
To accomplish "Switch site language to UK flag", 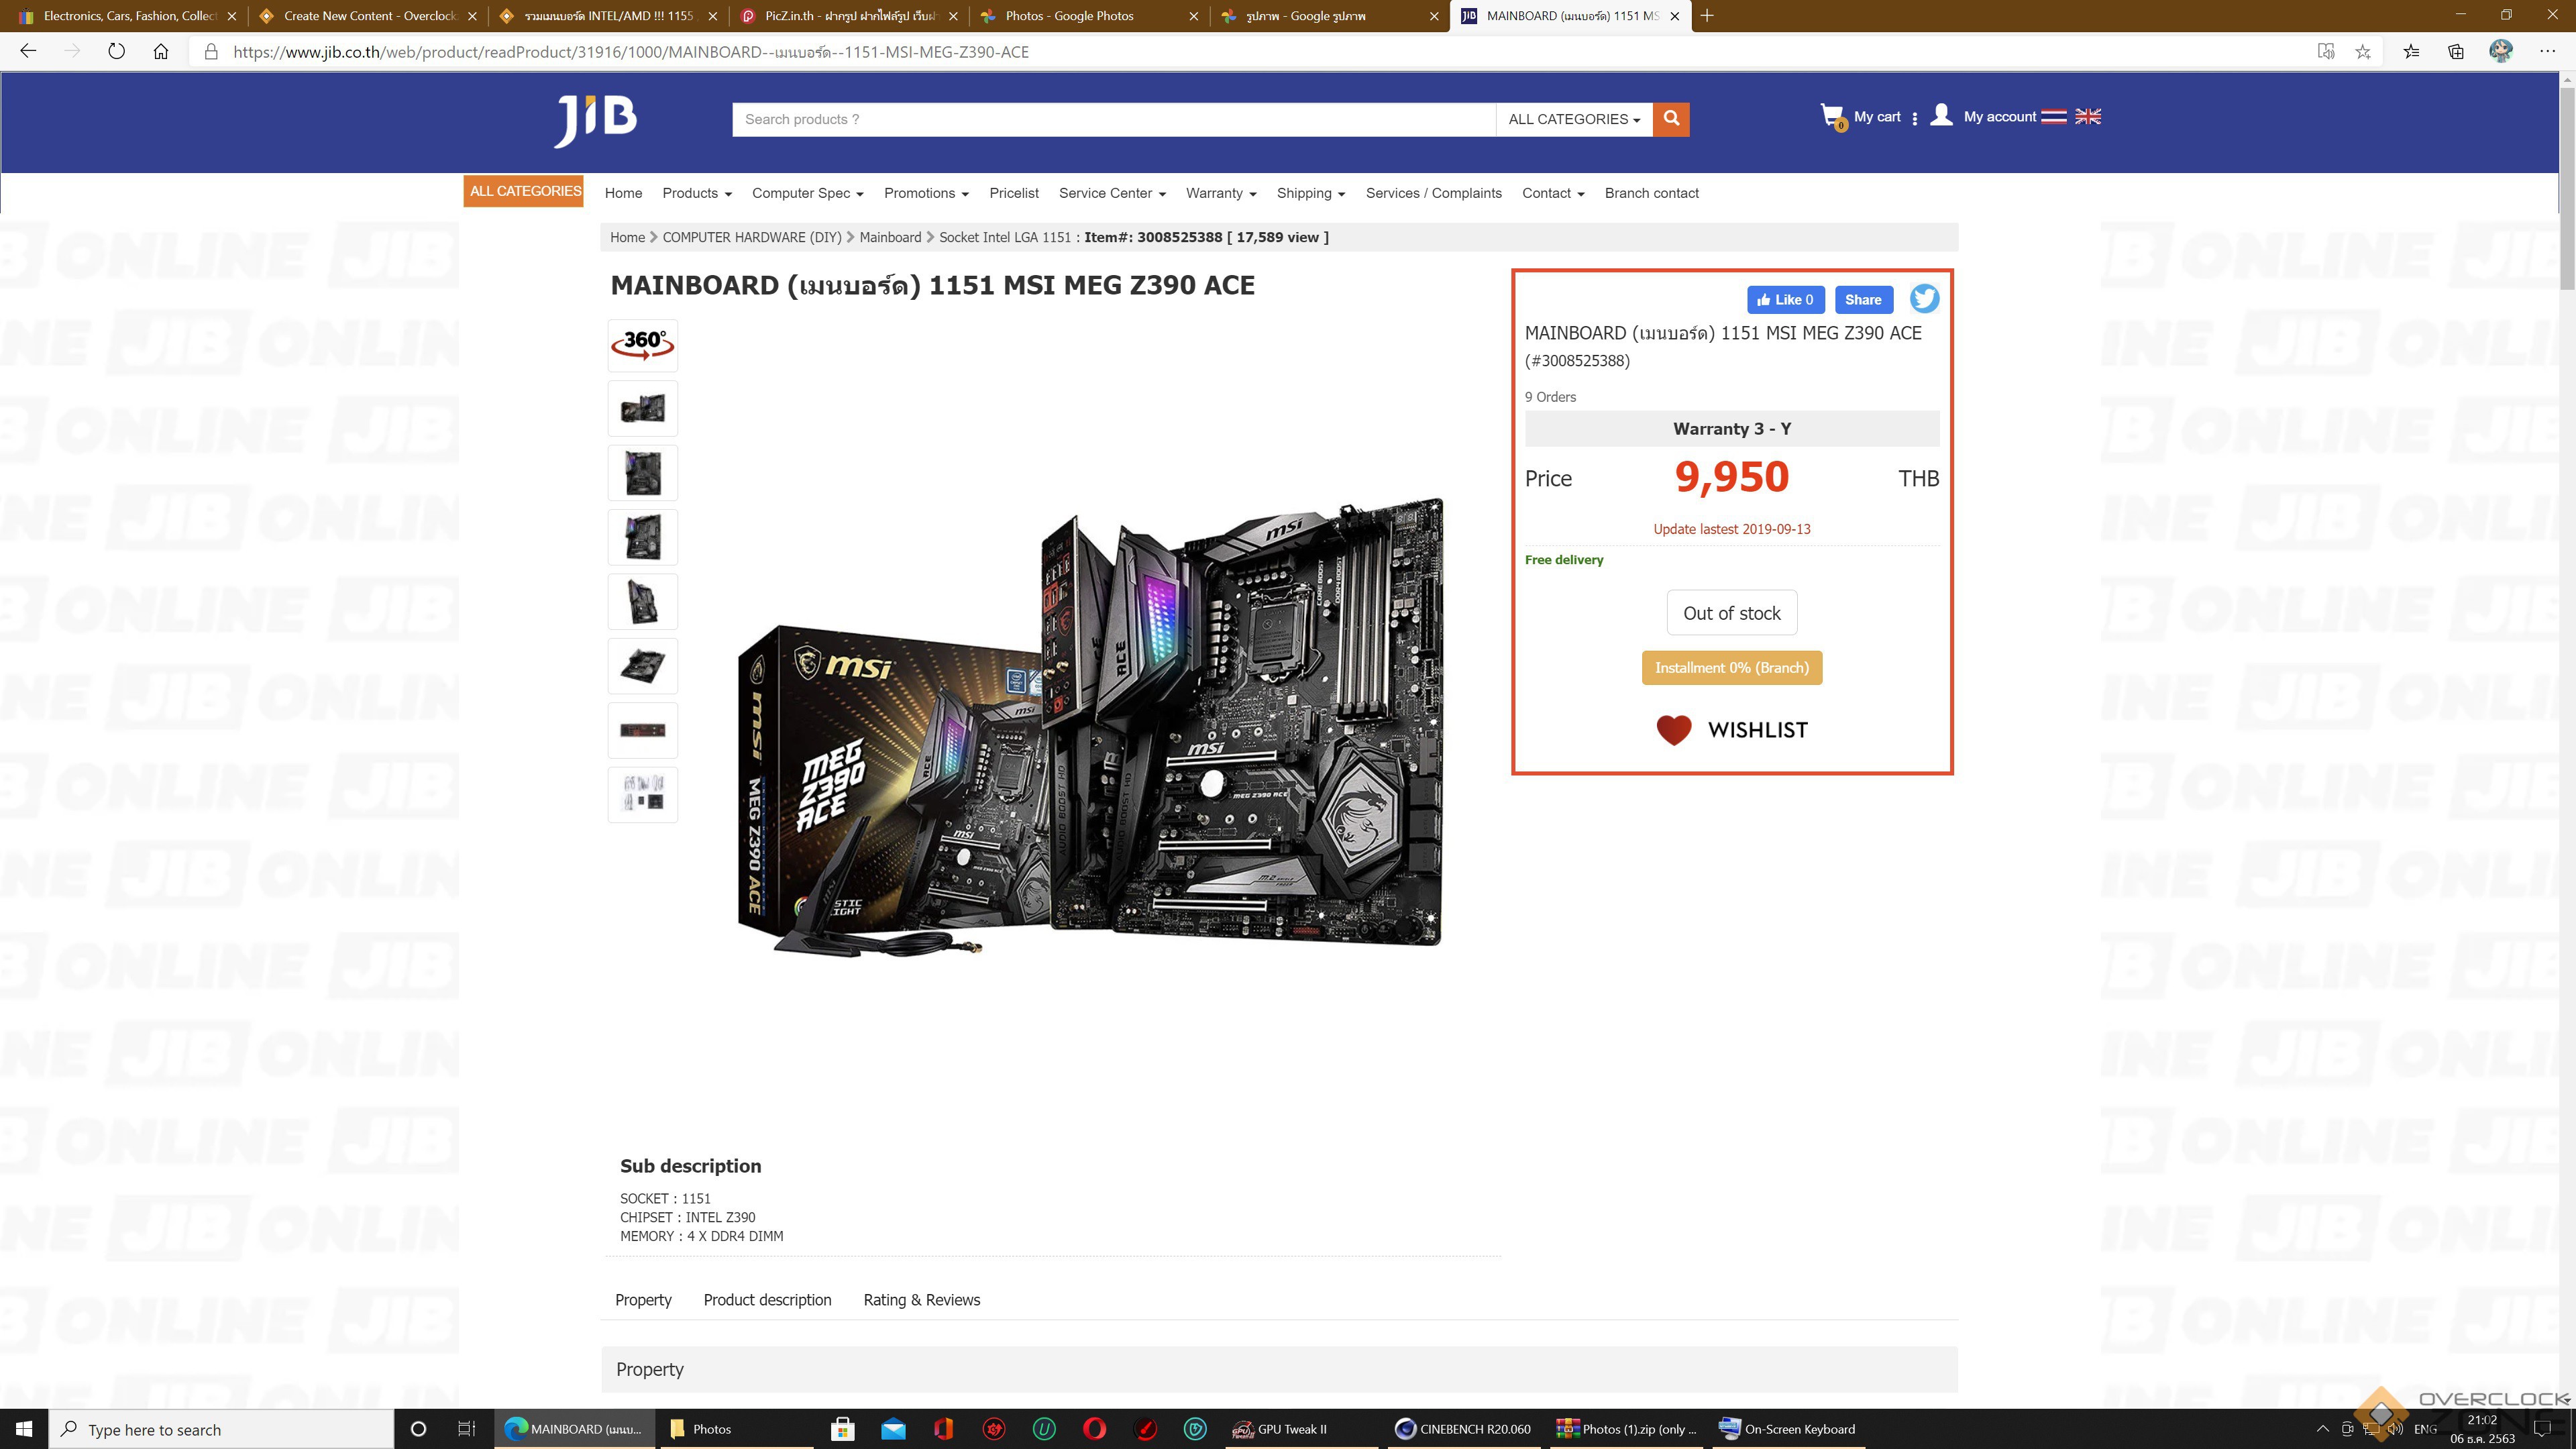I will (x=2088, y=117).
